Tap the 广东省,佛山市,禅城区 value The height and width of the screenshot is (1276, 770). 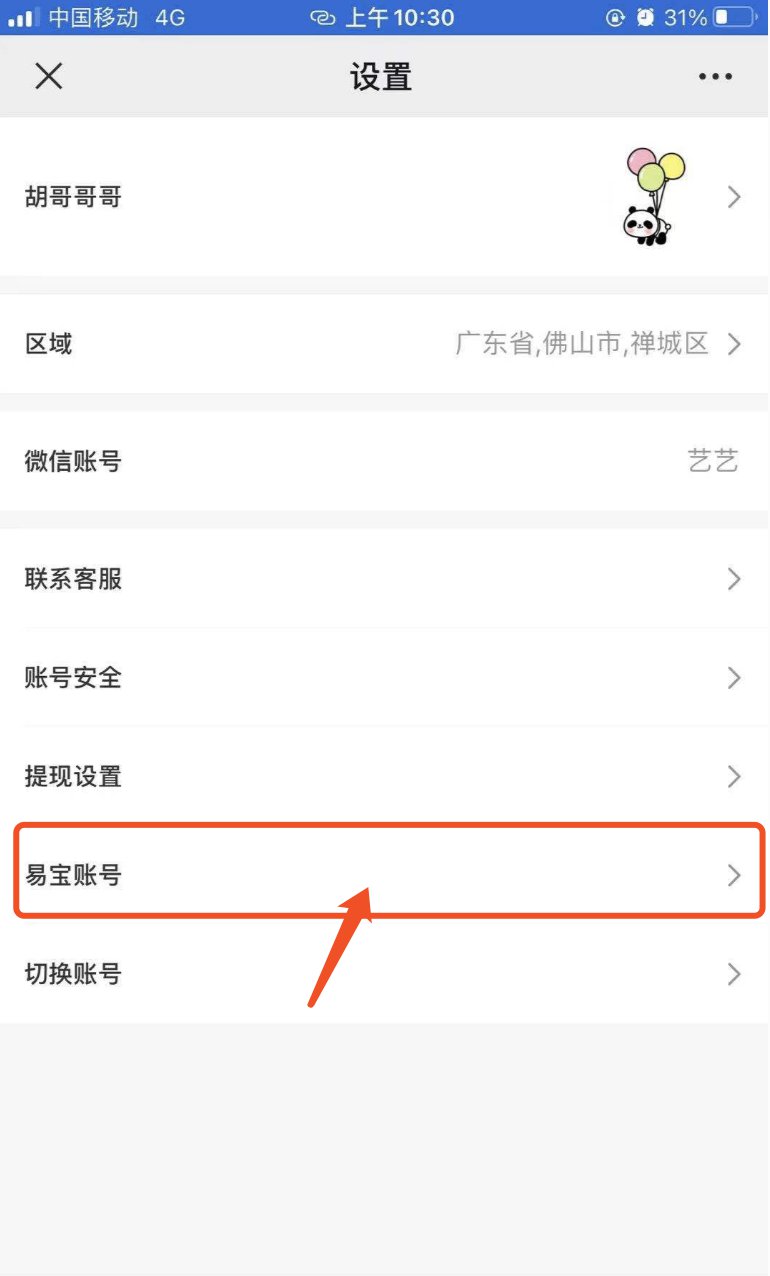[x=582, y=344]
